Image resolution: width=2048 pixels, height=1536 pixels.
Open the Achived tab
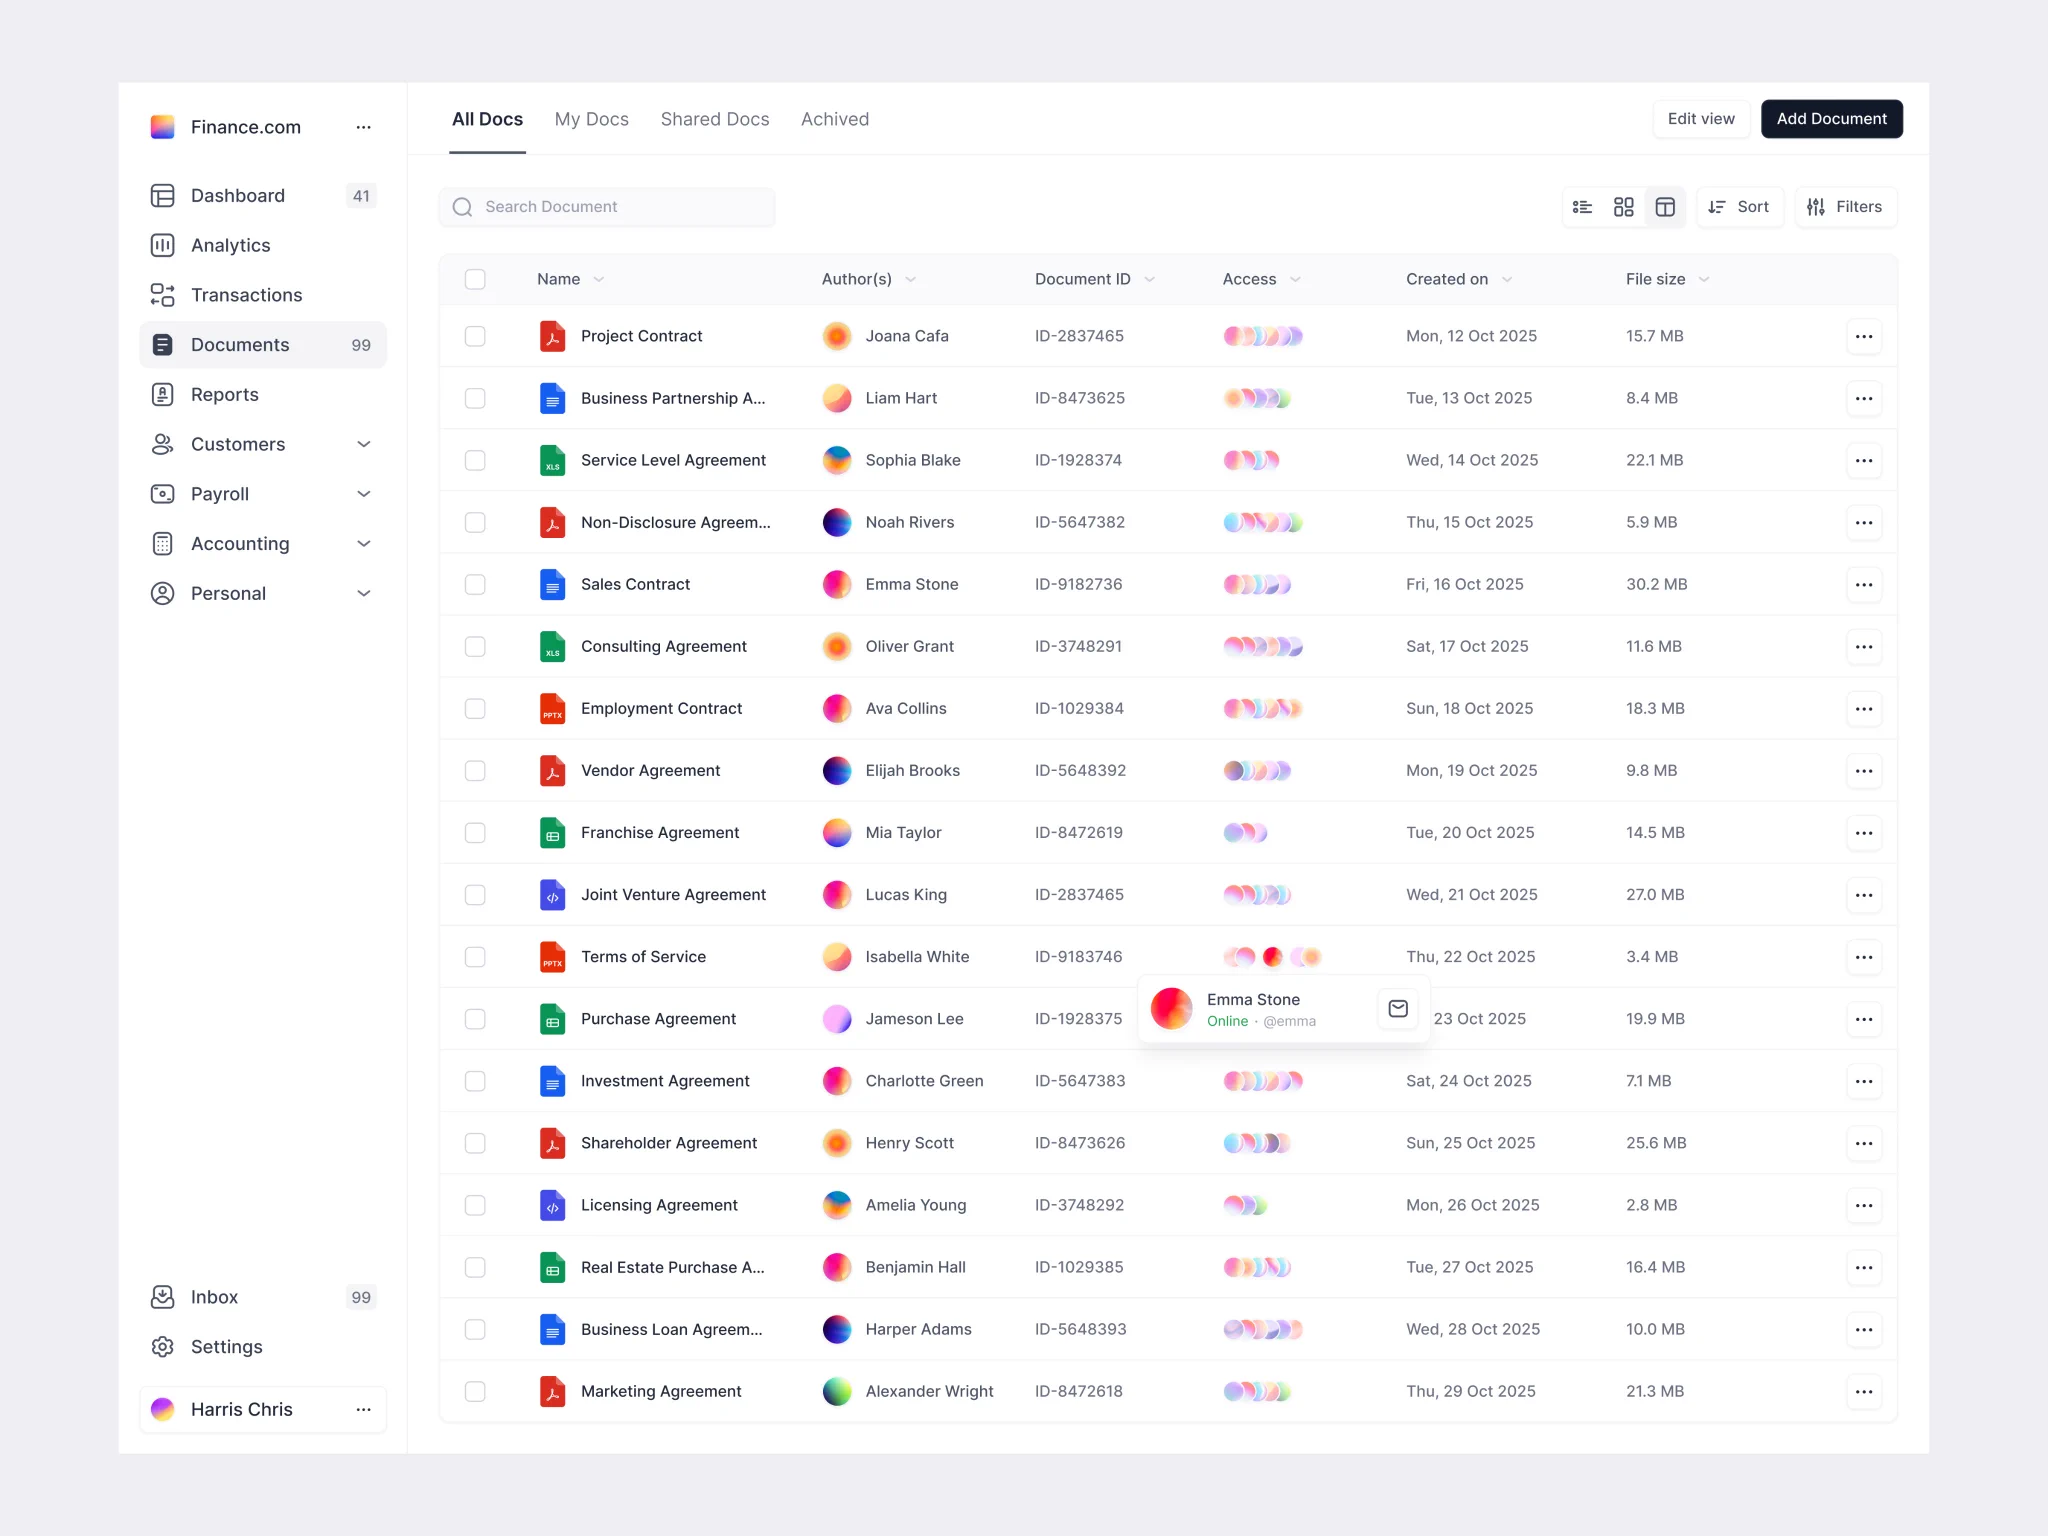835,119
